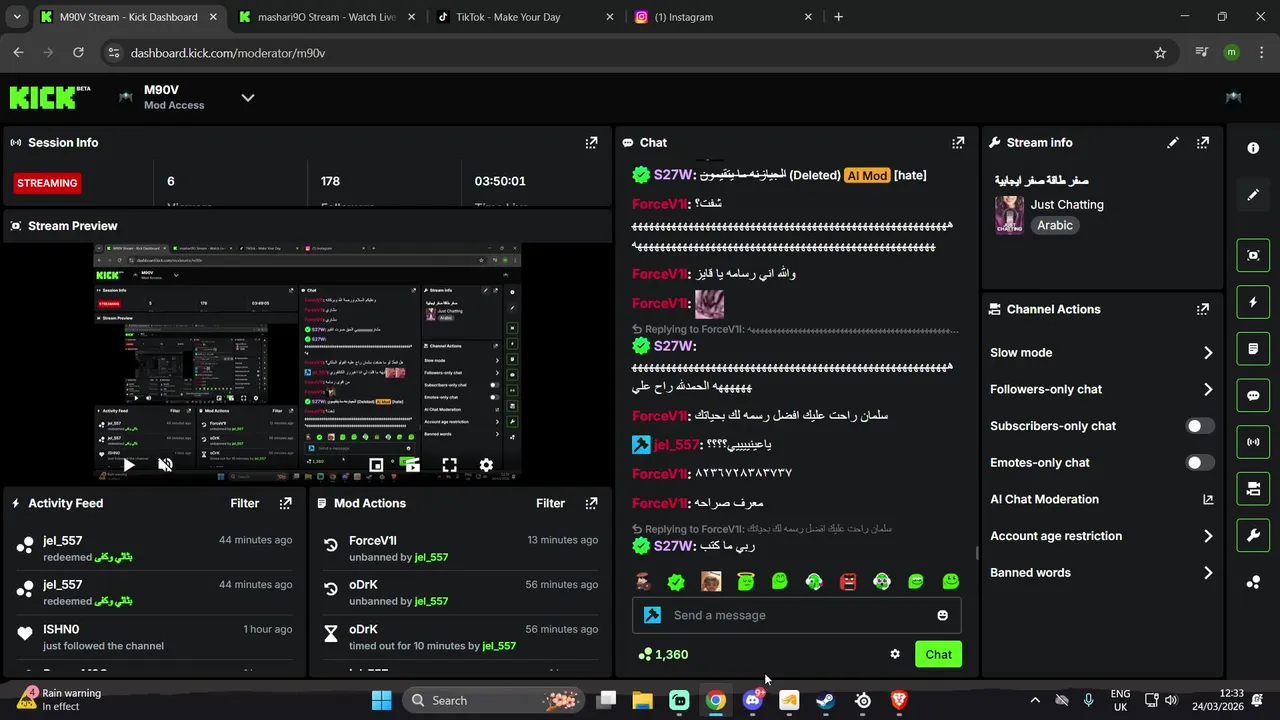Open File Explorer from taskbar
1280x720 pixels.
642,701
